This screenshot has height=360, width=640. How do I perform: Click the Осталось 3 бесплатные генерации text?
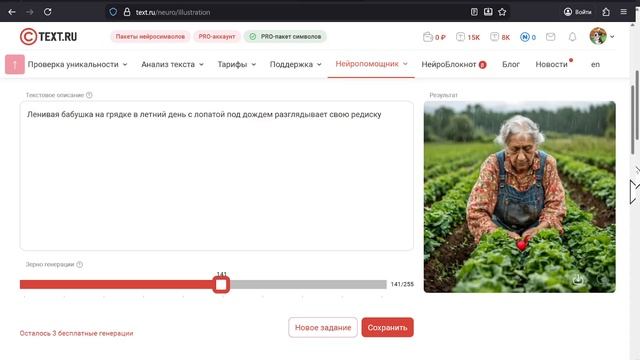coord(76,333)
